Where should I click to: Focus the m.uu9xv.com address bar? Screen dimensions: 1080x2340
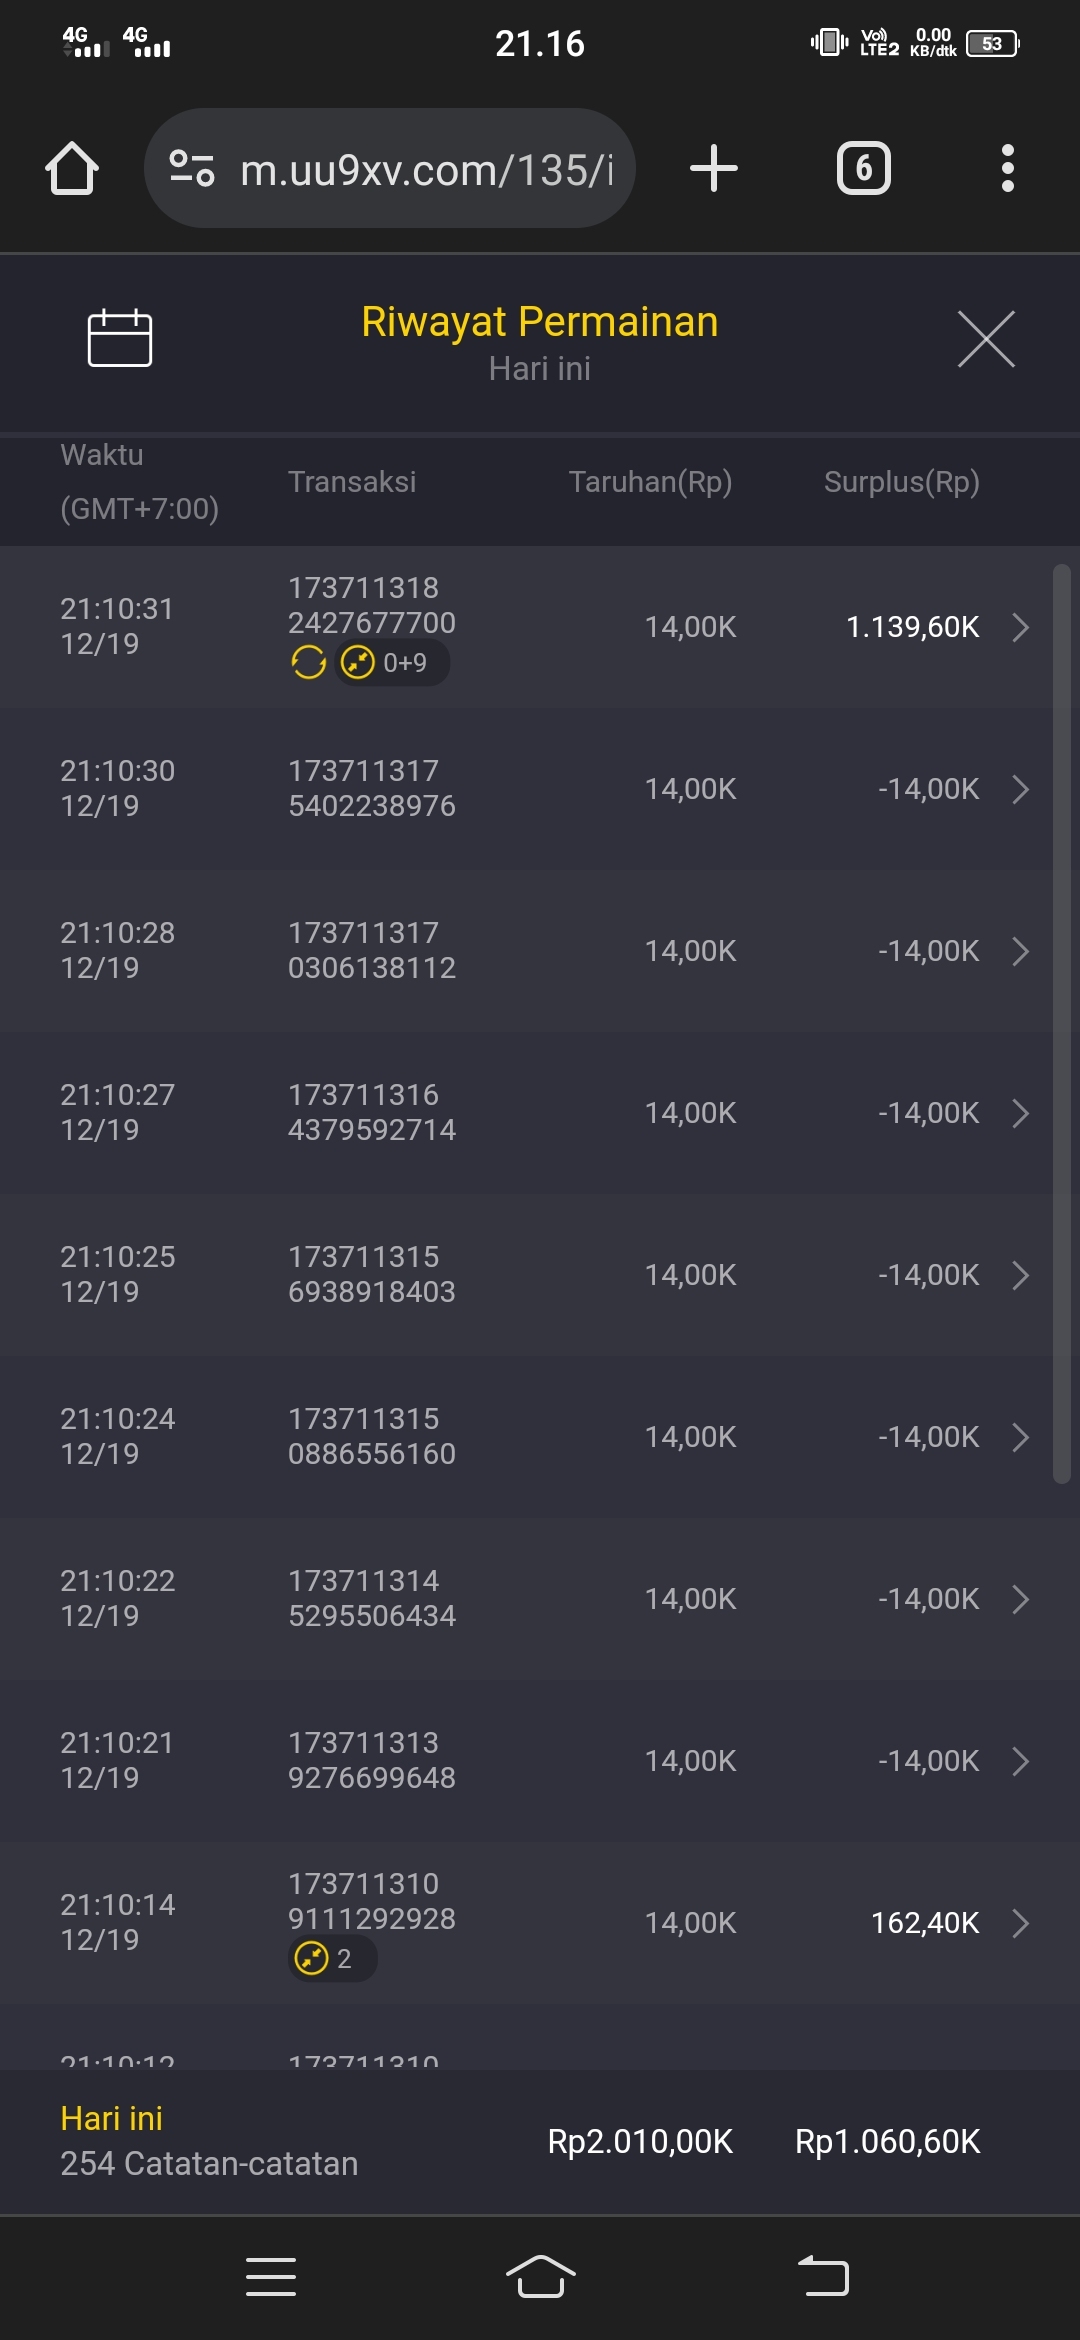pyautogui.click(x=425, y=169)
